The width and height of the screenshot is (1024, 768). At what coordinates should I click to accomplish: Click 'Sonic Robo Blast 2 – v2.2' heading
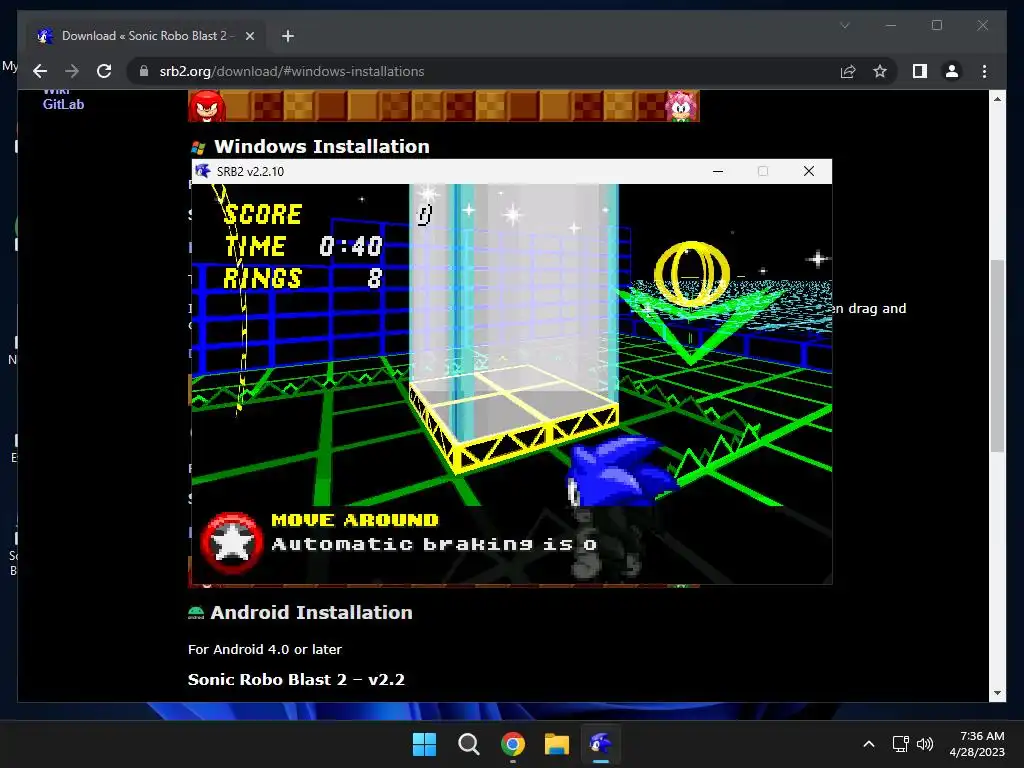(x=296, y=680)
